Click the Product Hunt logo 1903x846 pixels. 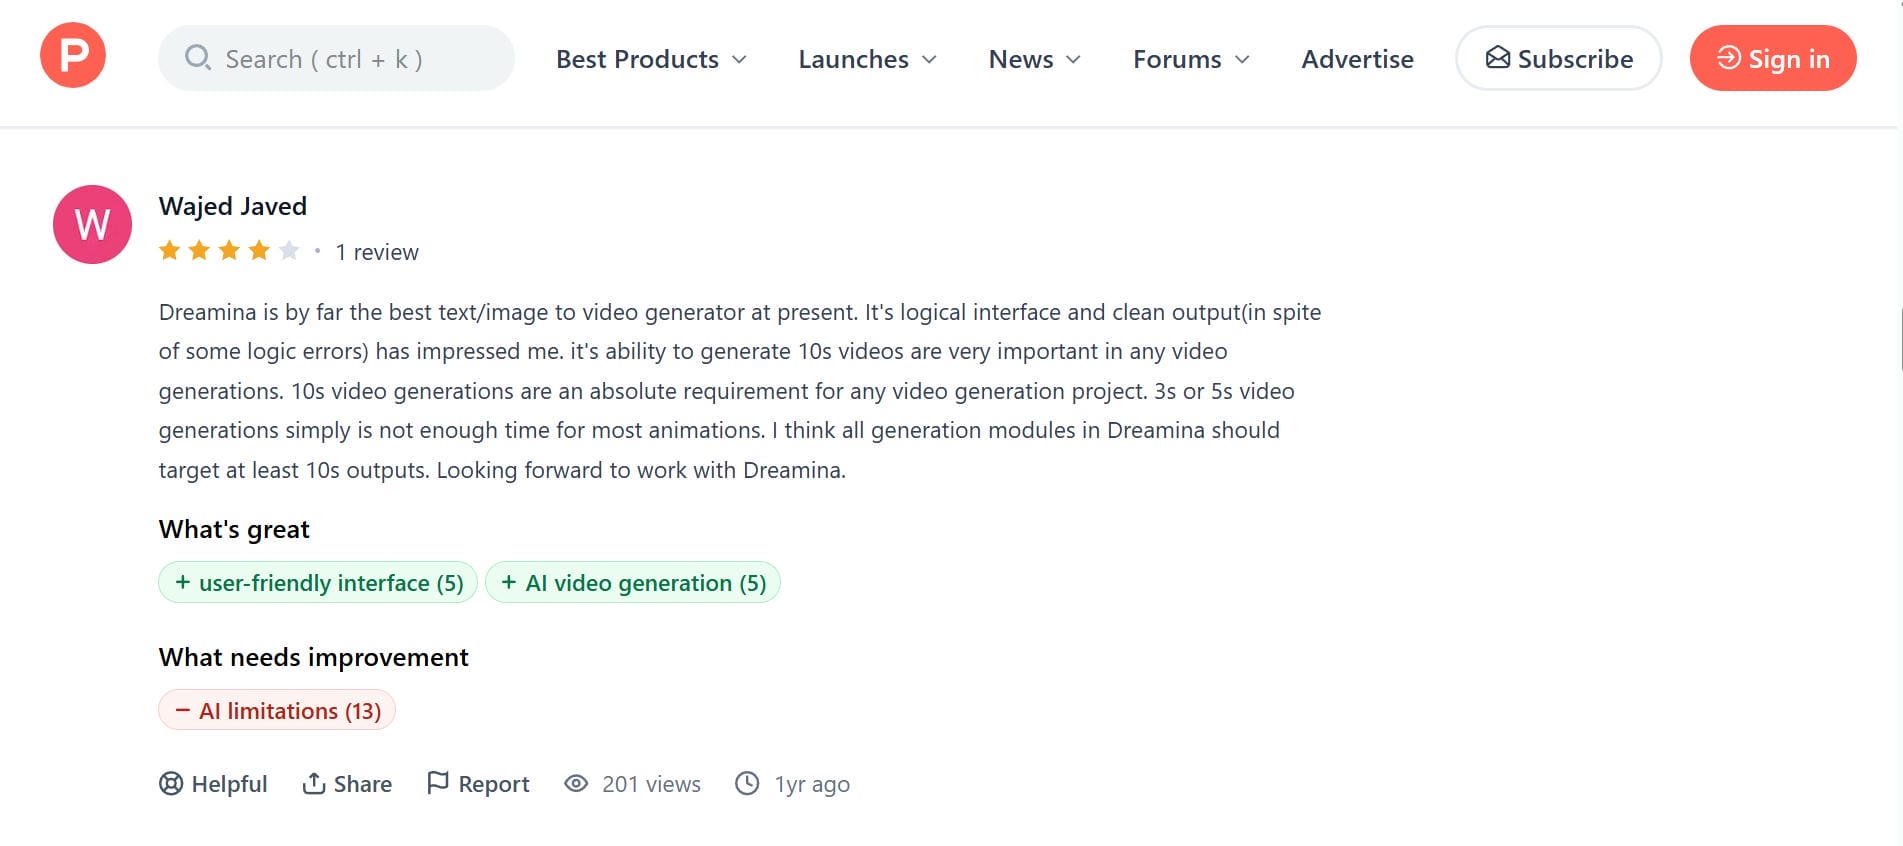(x=73, y=55)
